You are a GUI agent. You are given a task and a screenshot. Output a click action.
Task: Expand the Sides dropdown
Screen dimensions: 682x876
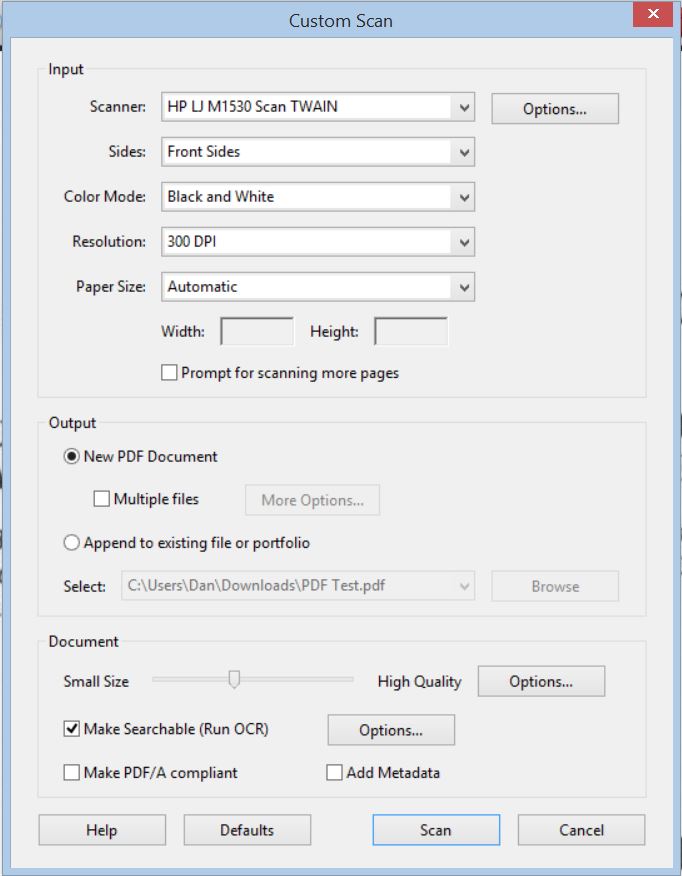(x=463, y=152)
